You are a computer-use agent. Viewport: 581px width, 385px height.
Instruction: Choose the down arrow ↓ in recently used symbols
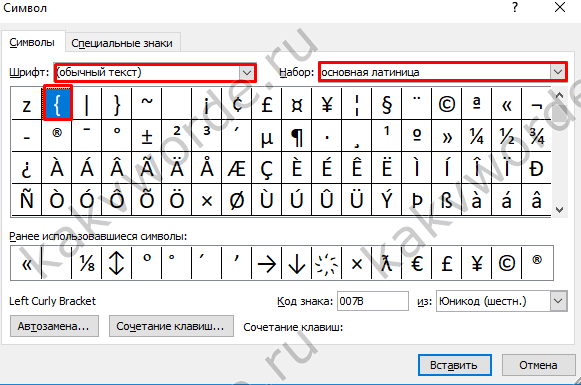297,263
